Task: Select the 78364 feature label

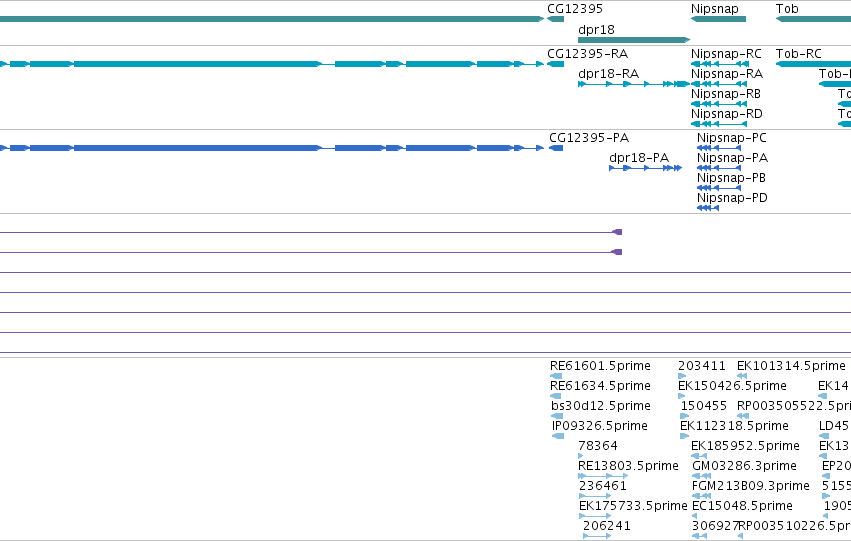Action: (x=598, y=446)
